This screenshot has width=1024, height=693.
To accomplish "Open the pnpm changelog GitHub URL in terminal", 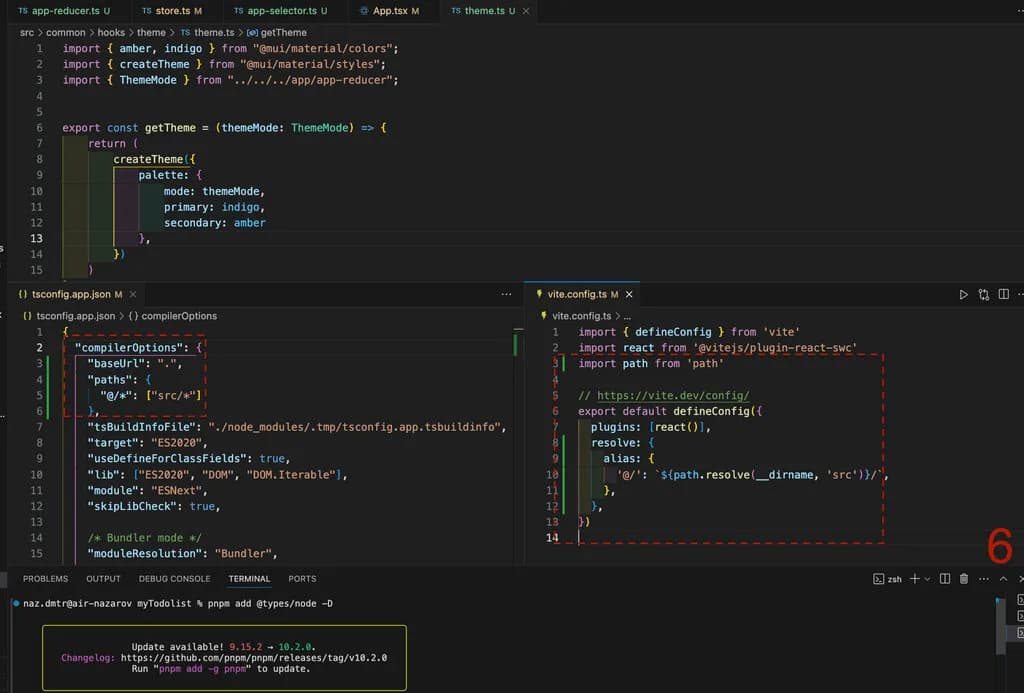I will pyautogui.click(x=253, y=658).
